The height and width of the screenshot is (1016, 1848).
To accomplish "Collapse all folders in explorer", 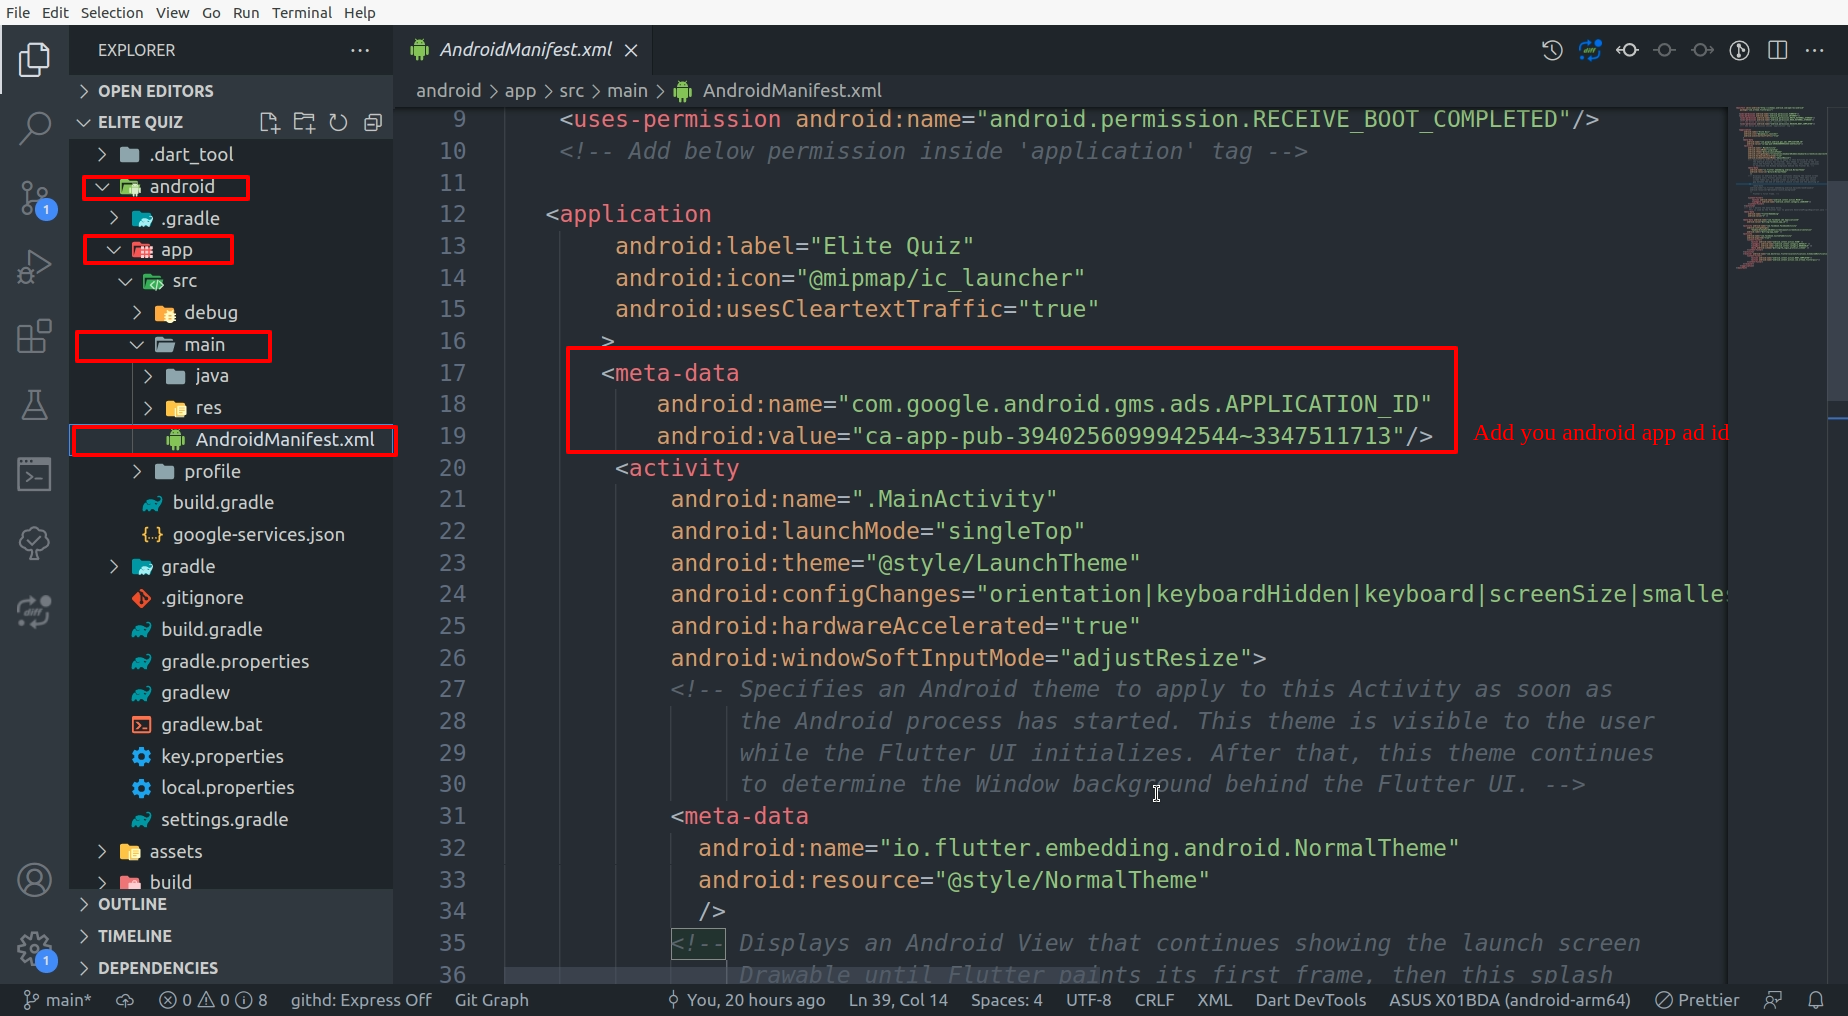I will 373,122.
